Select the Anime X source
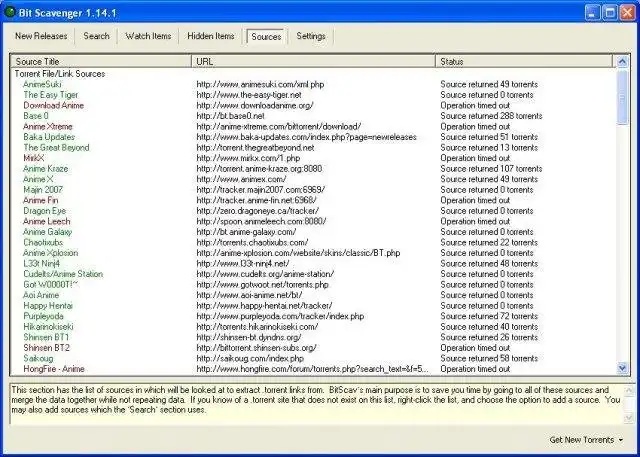 (x=38, y=179)
